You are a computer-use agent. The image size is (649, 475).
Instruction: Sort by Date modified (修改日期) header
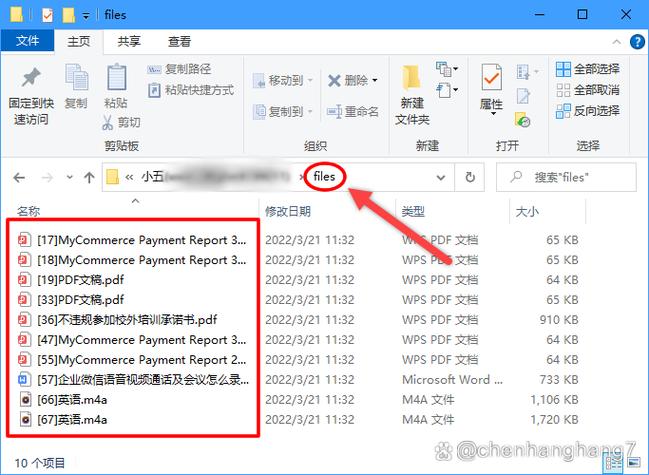click(x=288, y=211)
